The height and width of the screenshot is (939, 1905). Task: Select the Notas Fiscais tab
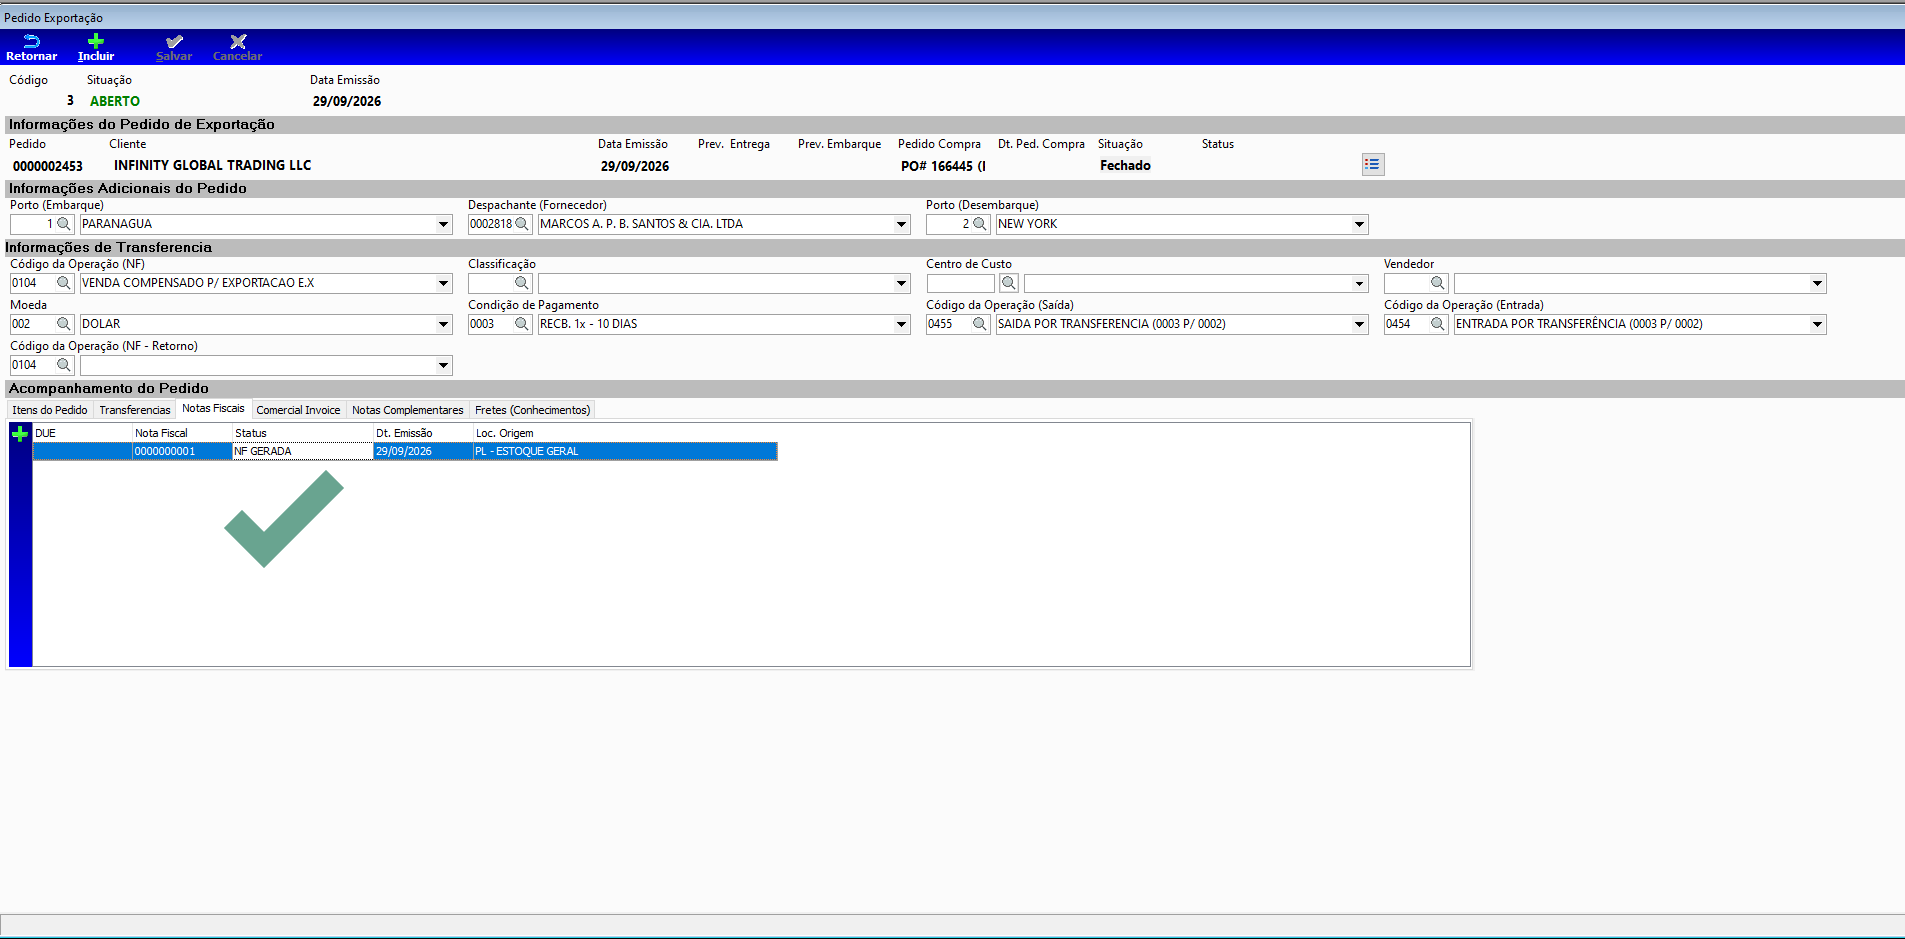click(x=213, y=408)
